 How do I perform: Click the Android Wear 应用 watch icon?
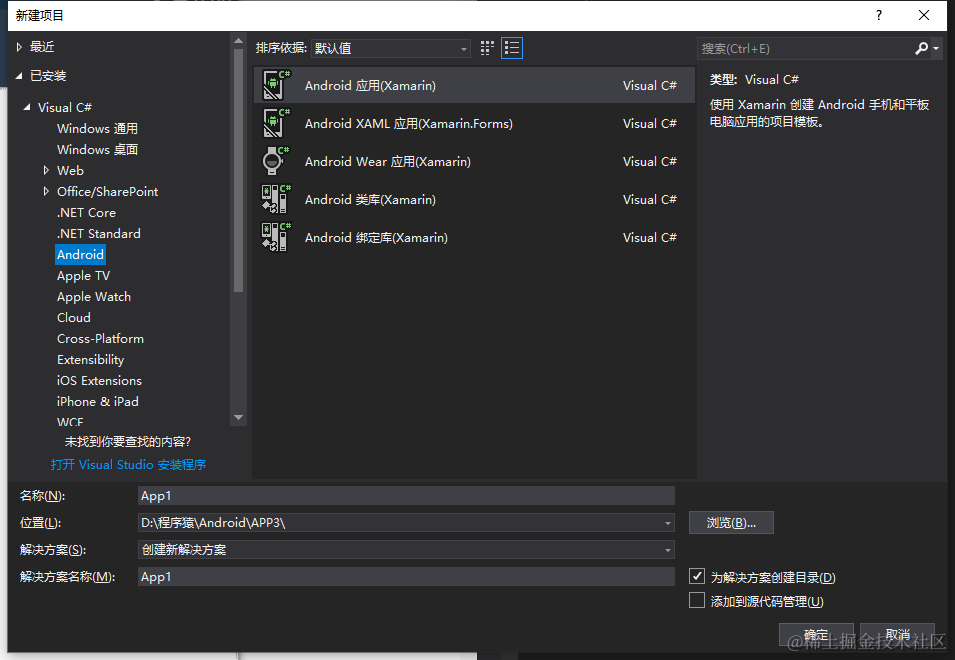coord(276,161)
